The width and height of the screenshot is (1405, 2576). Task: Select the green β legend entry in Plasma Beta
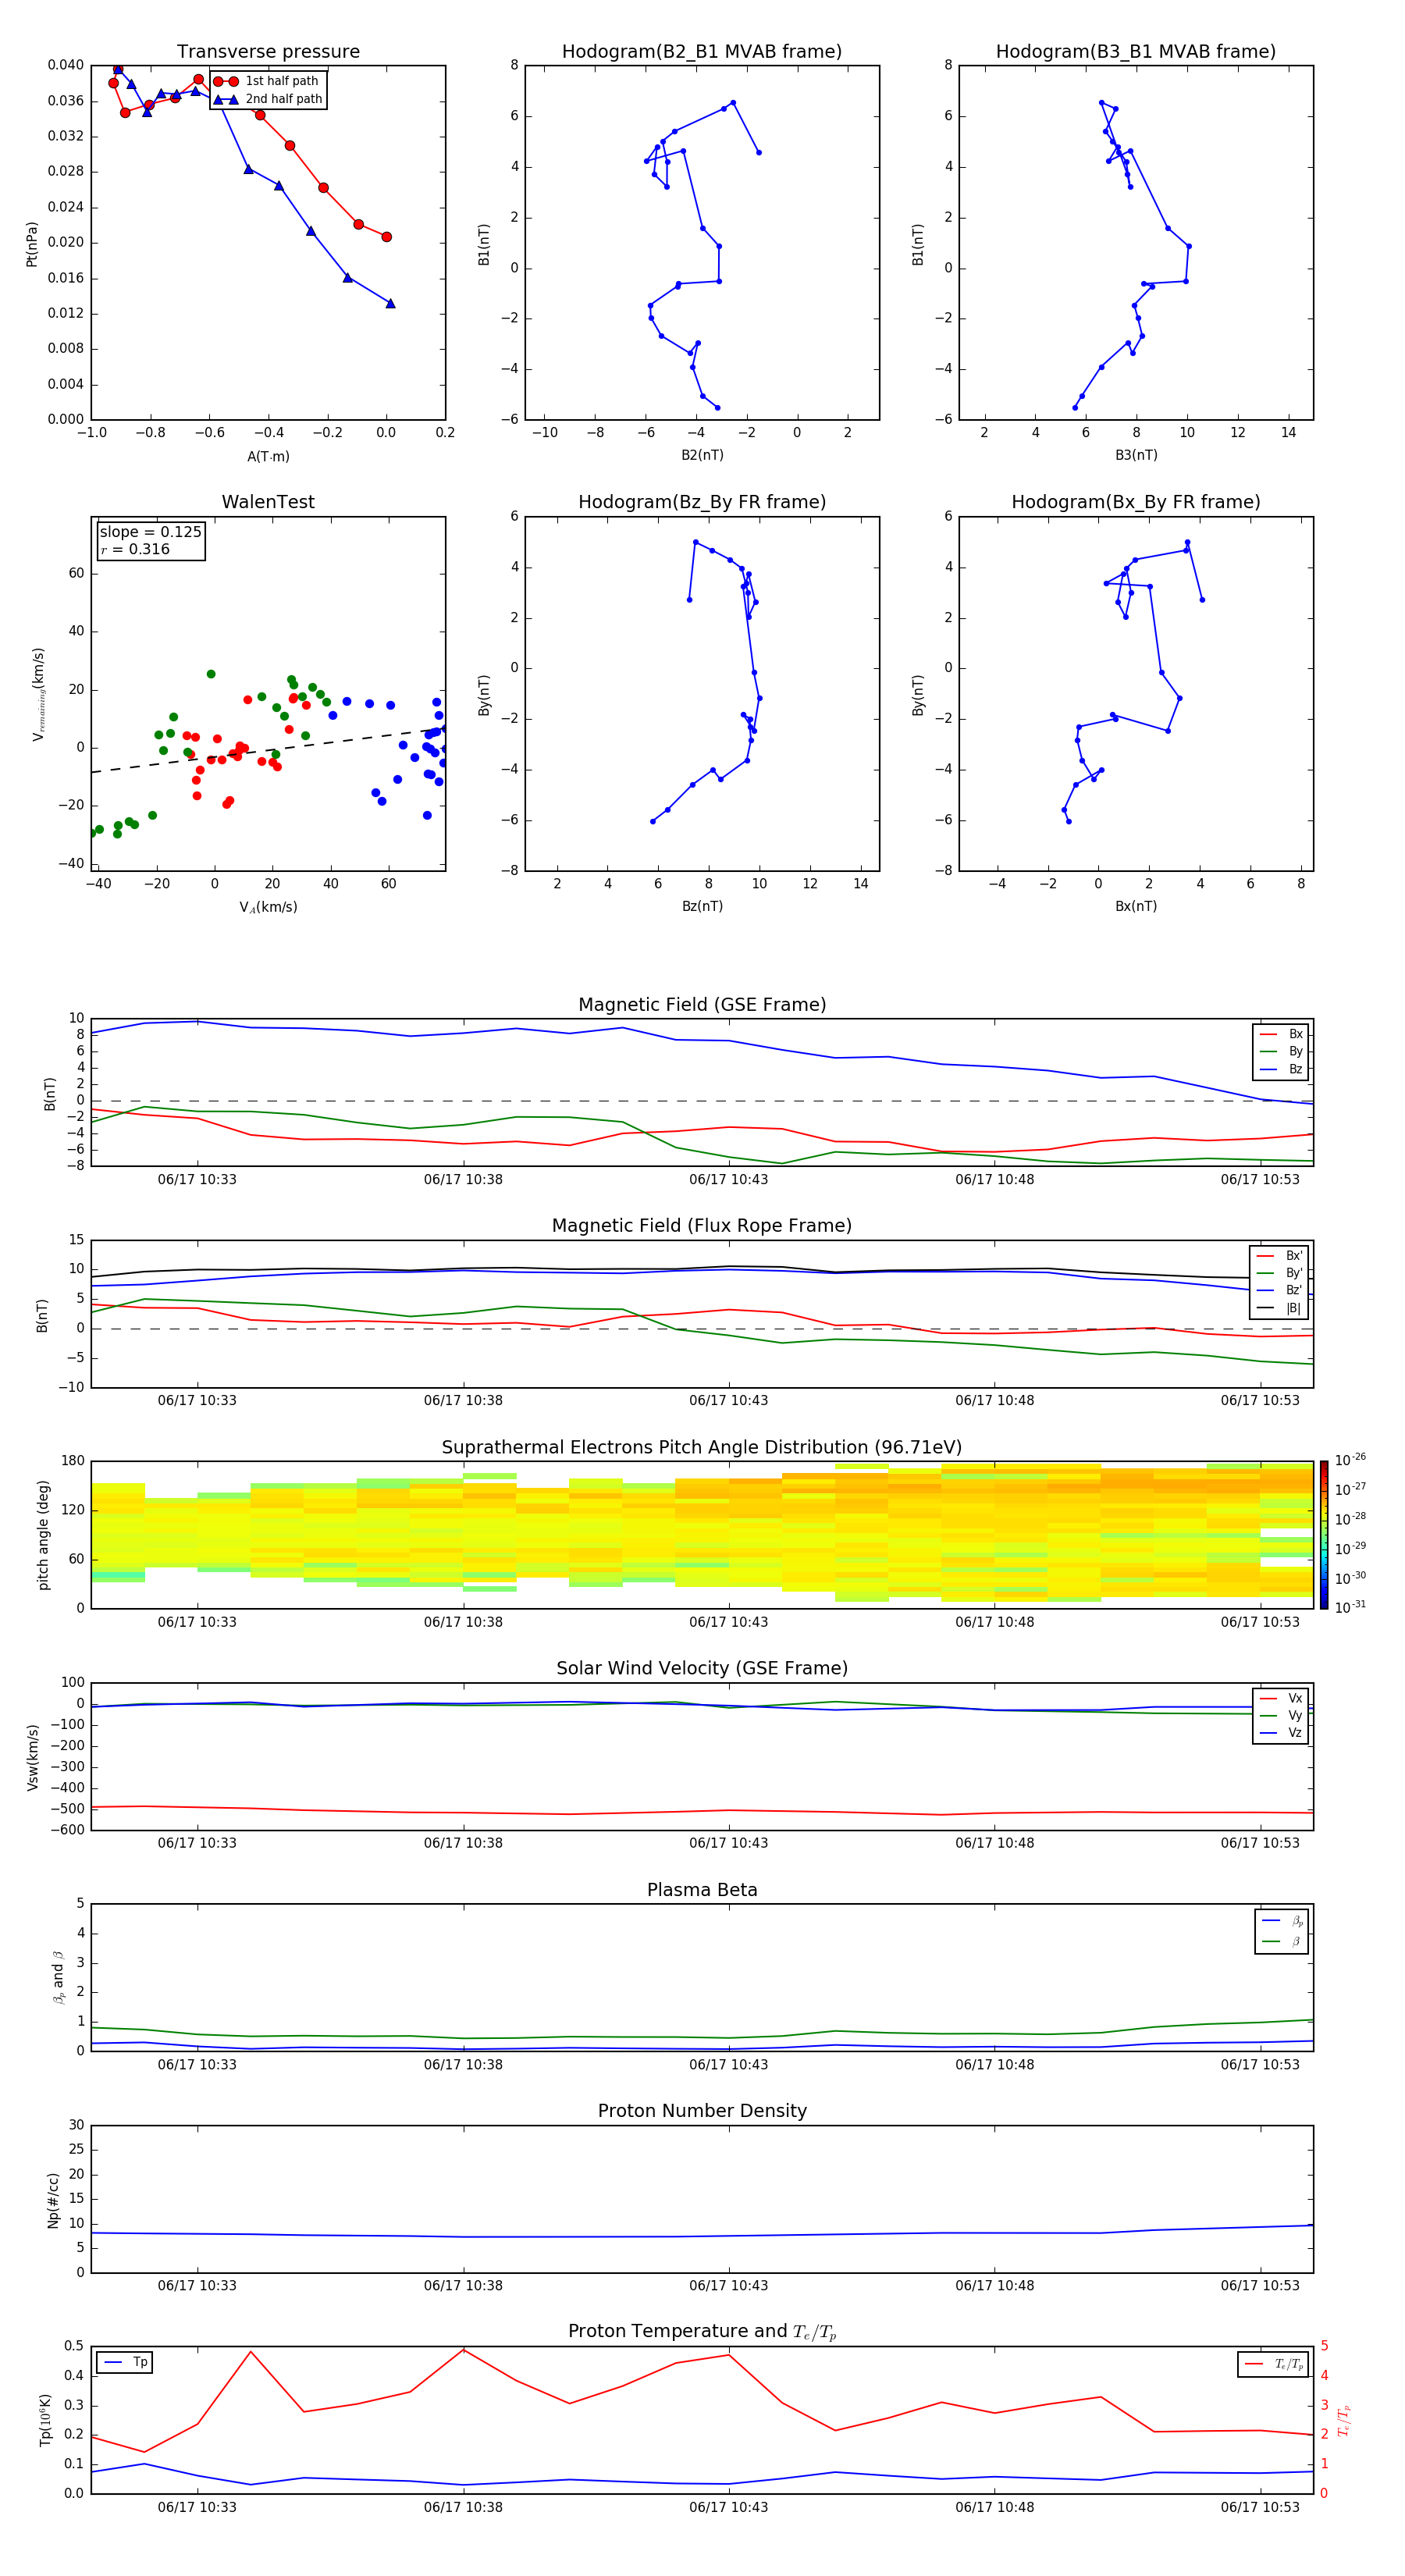coord(1283,1941)
